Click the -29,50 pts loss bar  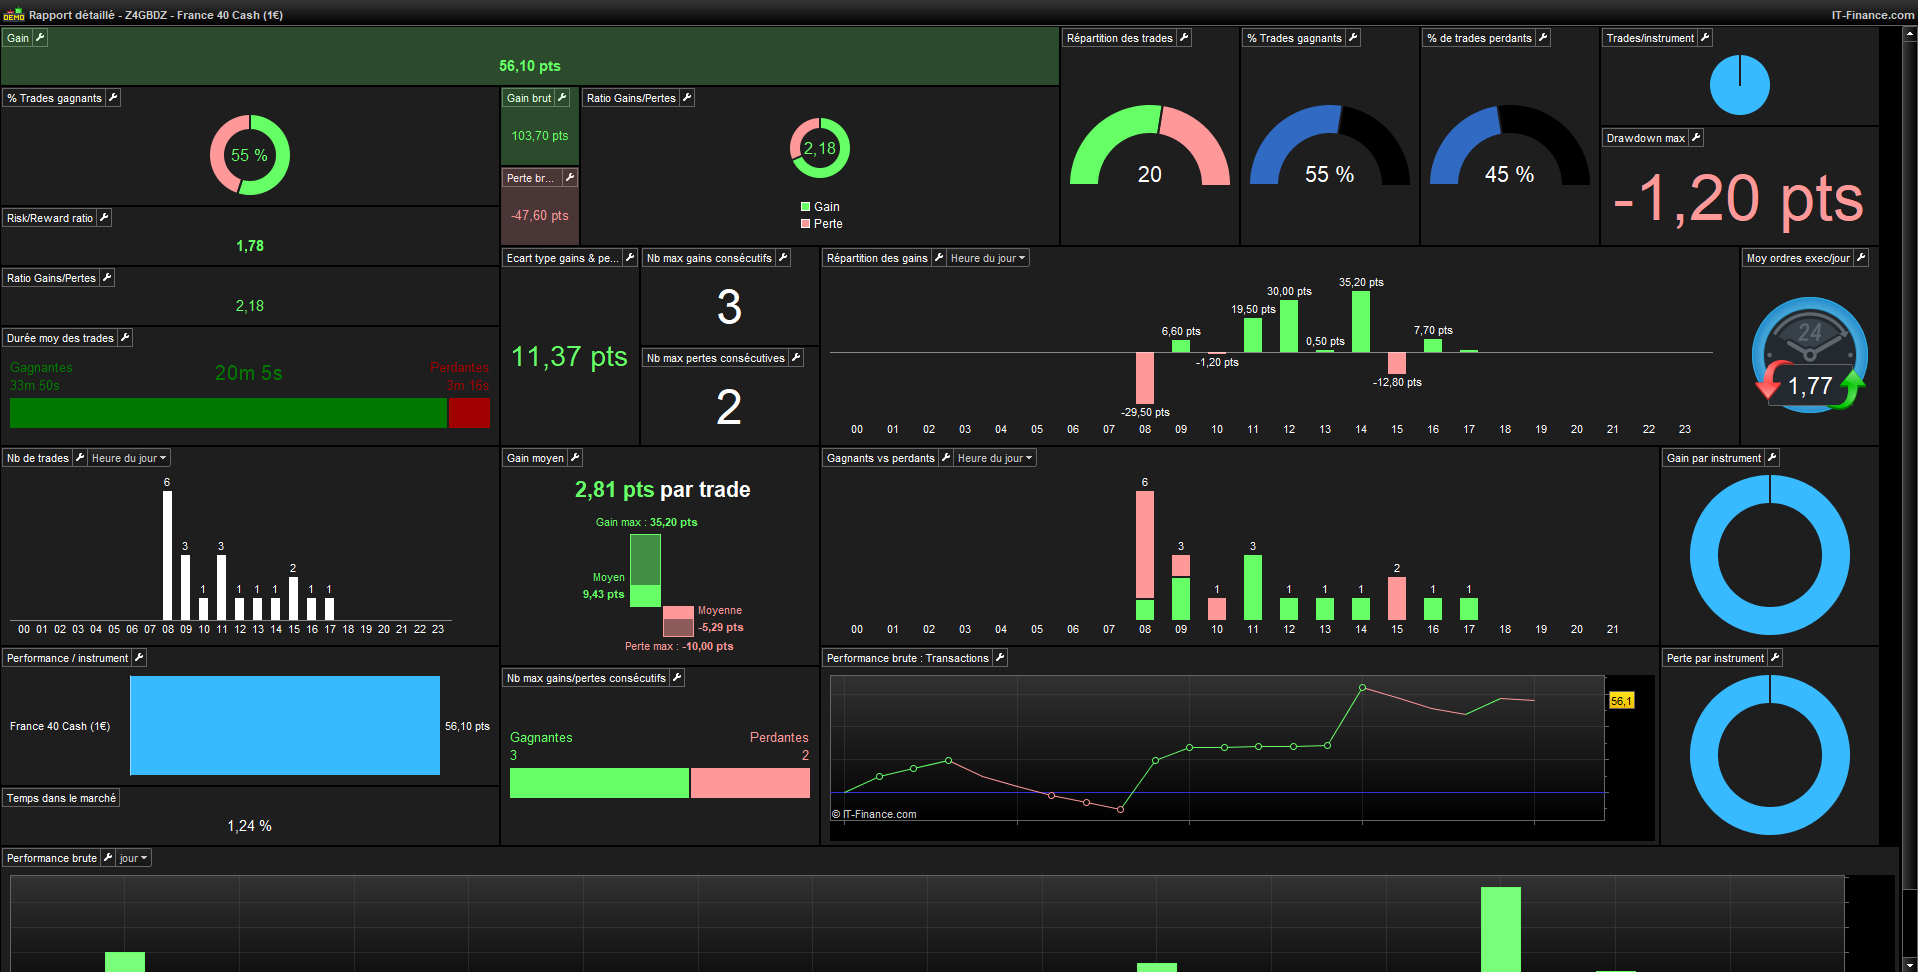point(1145,378)
